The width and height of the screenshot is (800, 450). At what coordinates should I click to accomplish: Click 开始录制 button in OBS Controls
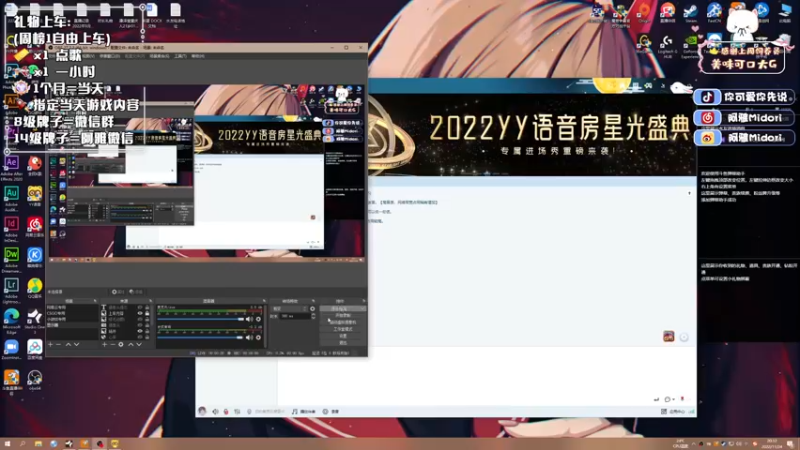tap(343, 315)
